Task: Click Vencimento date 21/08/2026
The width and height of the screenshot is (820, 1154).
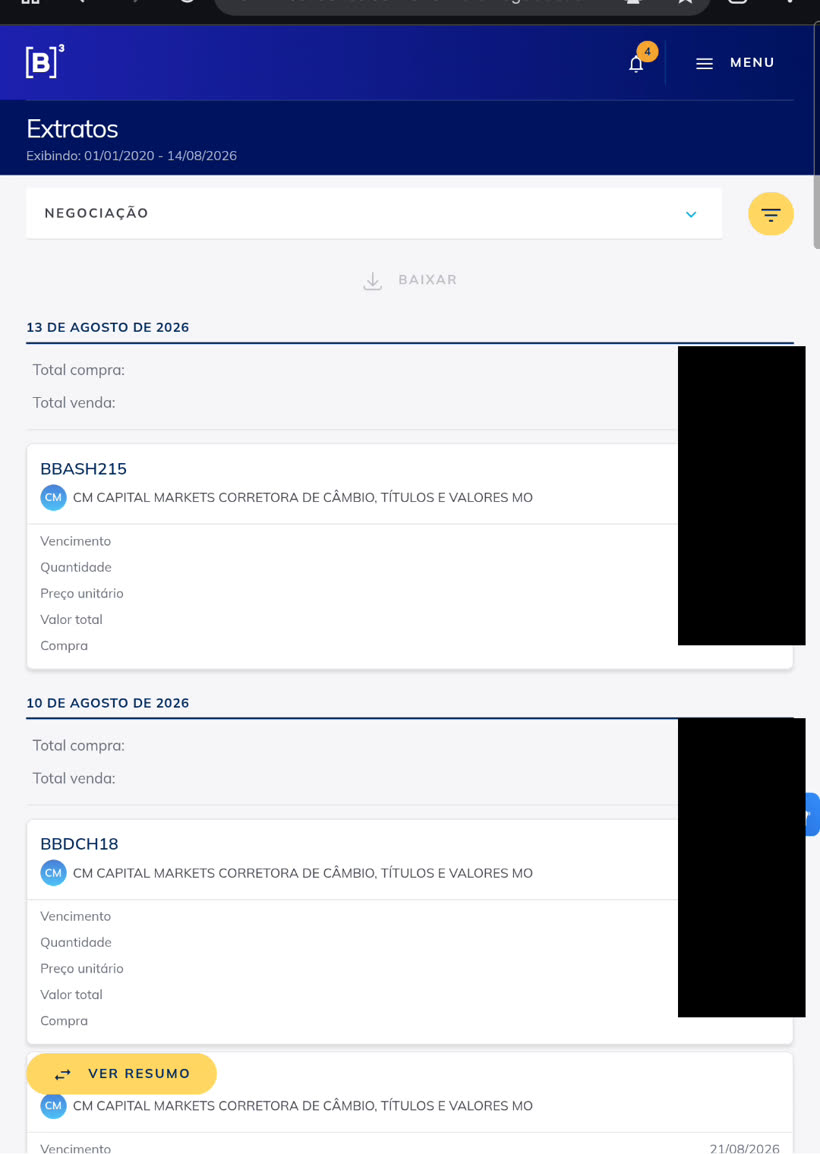Action: [x=744, y=1148]
